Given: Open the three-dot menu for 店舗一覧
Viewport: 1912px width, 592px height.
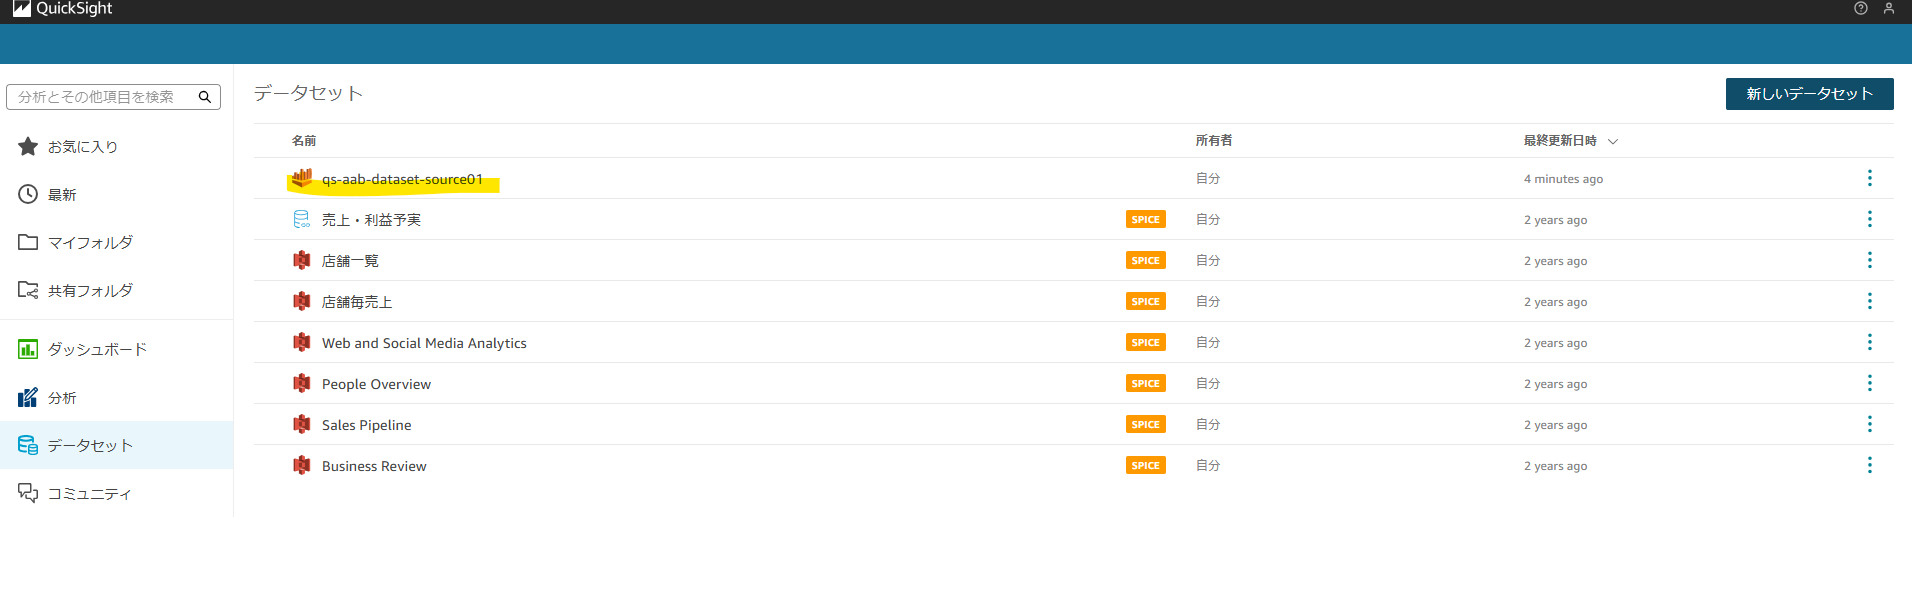Looking at the screenshot, I should click(1869, 260).
